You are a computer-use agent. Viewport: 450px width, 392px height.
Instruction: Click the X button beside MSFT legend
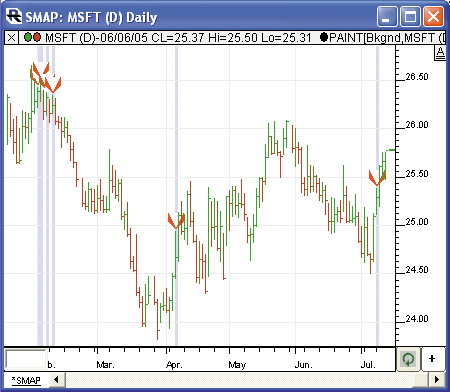(x=11, y=38)
